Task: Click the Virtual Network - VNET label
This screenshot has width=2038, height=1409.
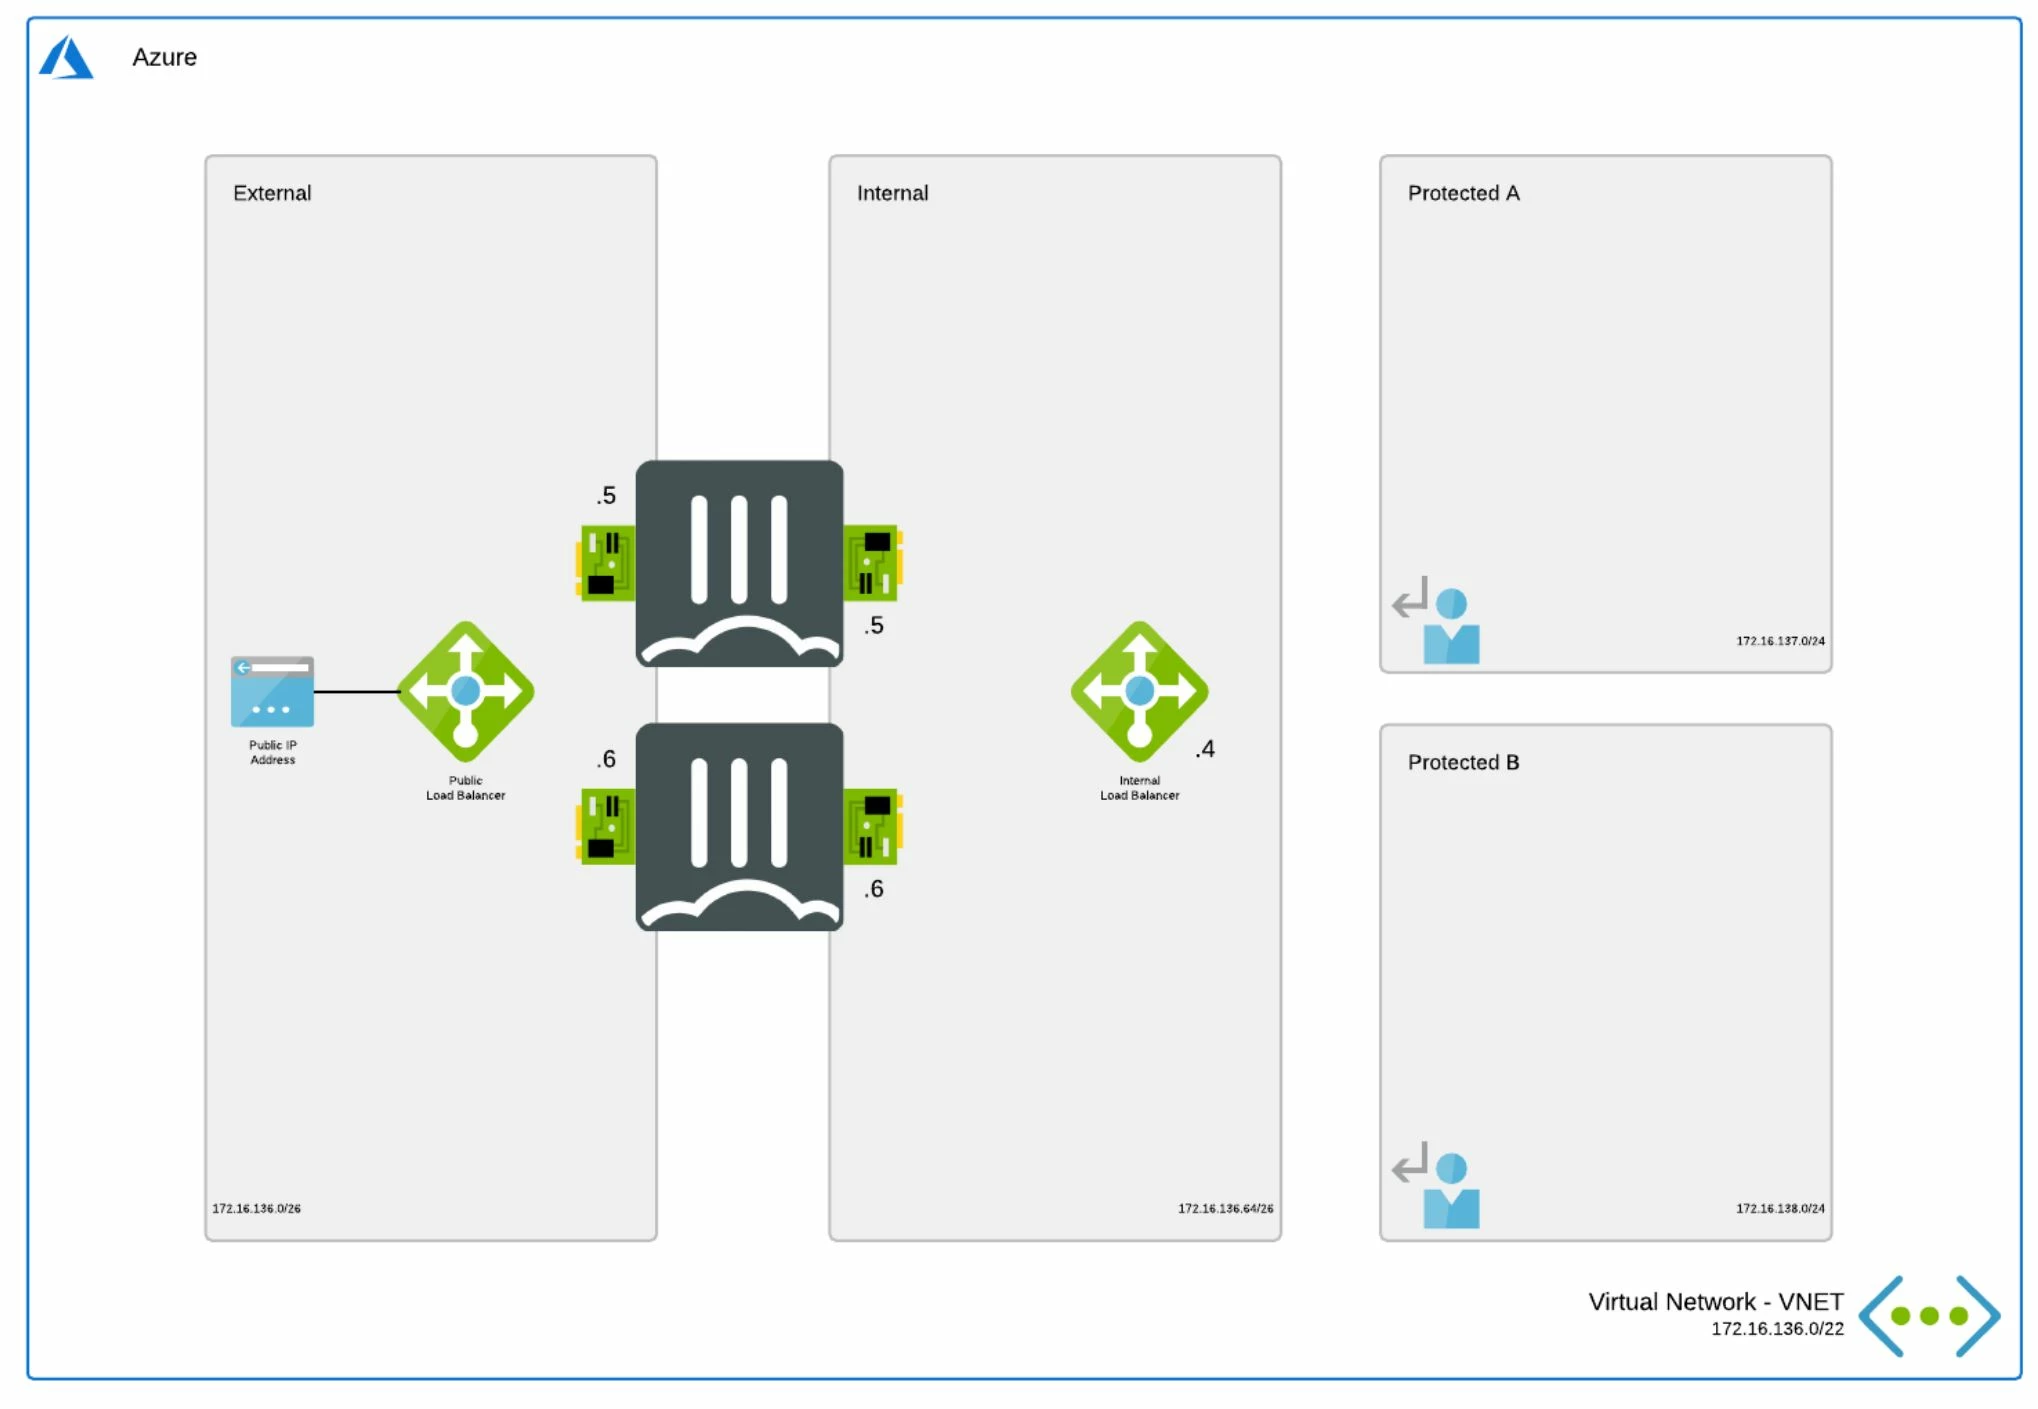Action: click(x=1715, y=1301)
